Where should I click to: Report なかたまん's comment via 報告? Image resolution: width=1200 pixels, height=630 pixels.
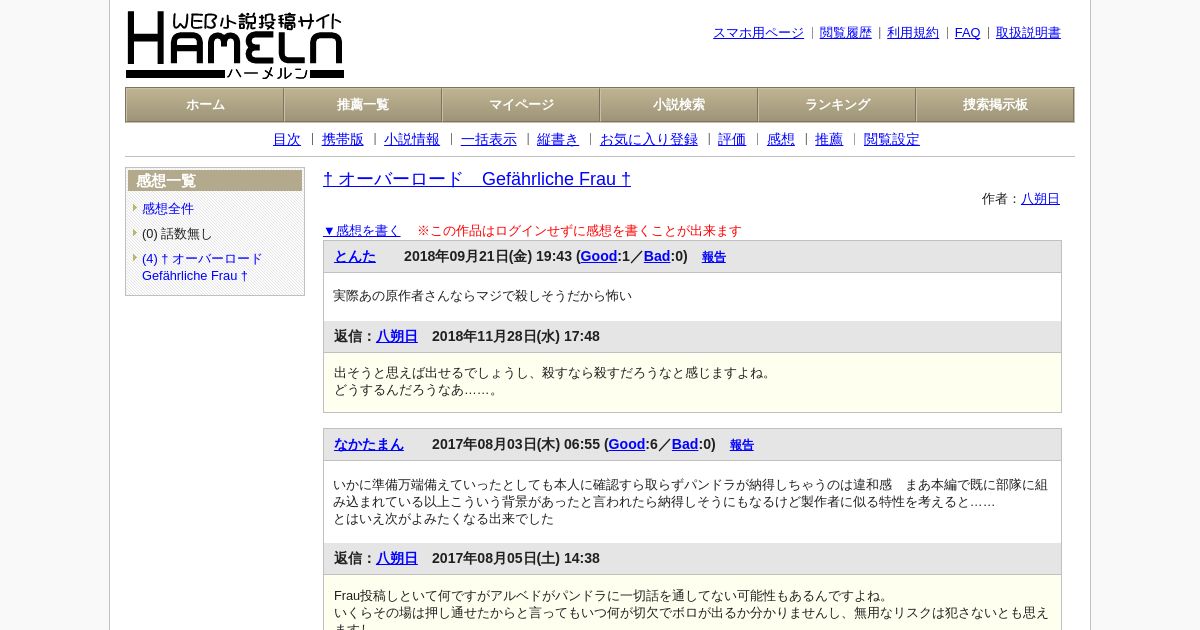tap(742, 445)
